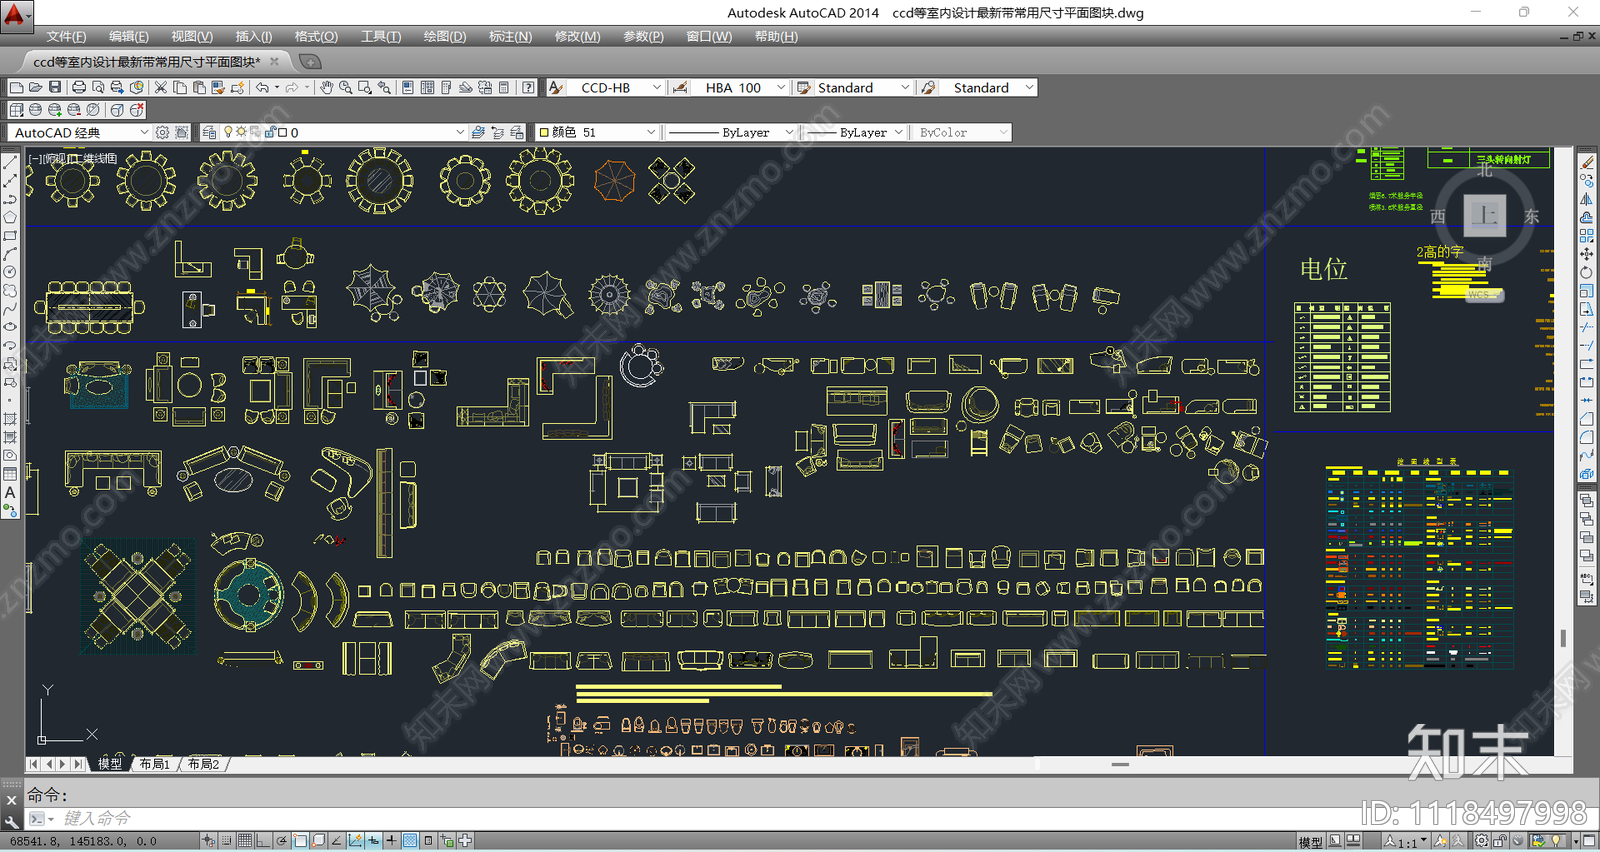This screenshot has height=852, width=1600.
Task: Toggle Object Snap in the status bar
Action: coord(300,841)
